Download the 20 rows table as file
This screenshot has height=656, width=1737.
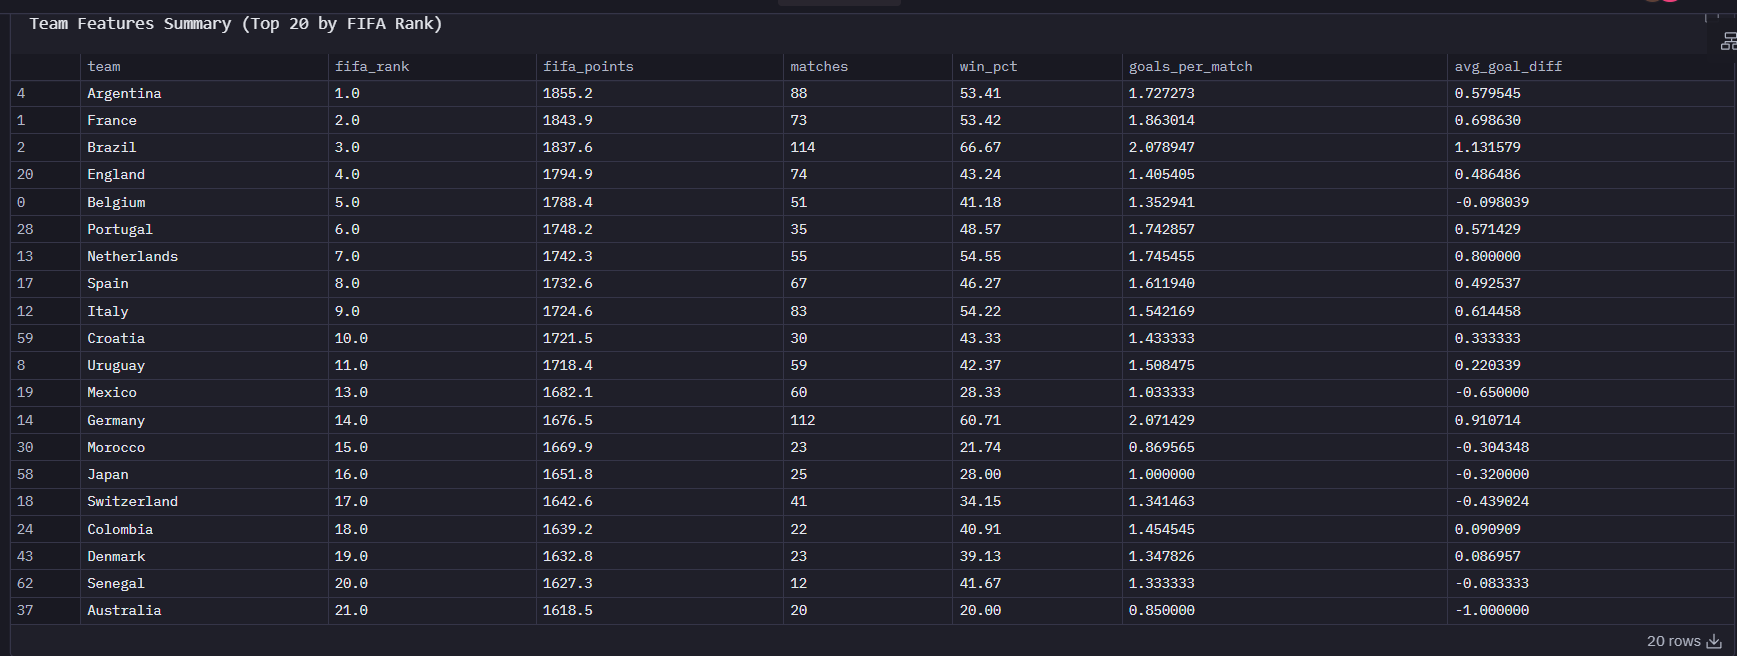[1714, 641]
